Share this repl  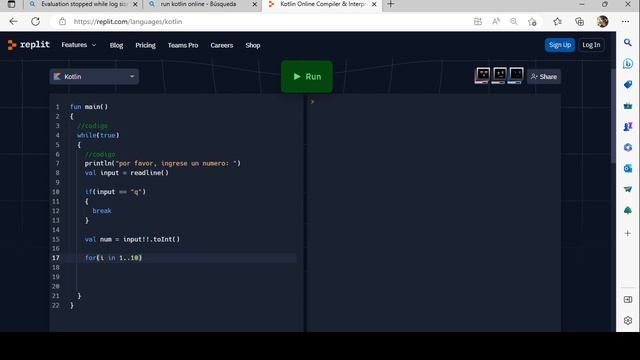[544, 76]
